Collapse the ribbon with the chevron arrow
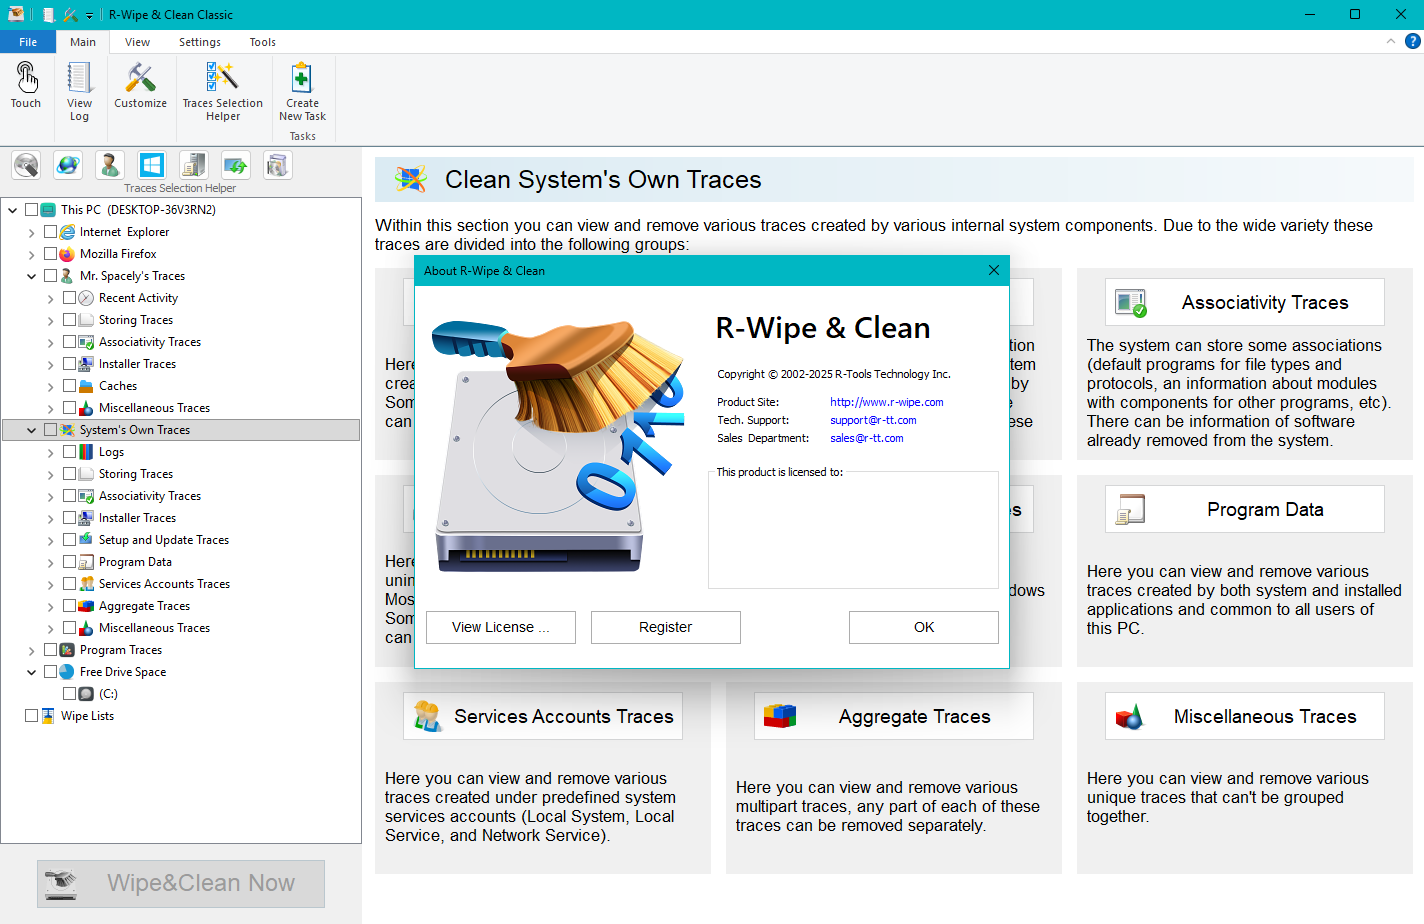Viewport: 1424px width, 924px height. coord(1391,41)
